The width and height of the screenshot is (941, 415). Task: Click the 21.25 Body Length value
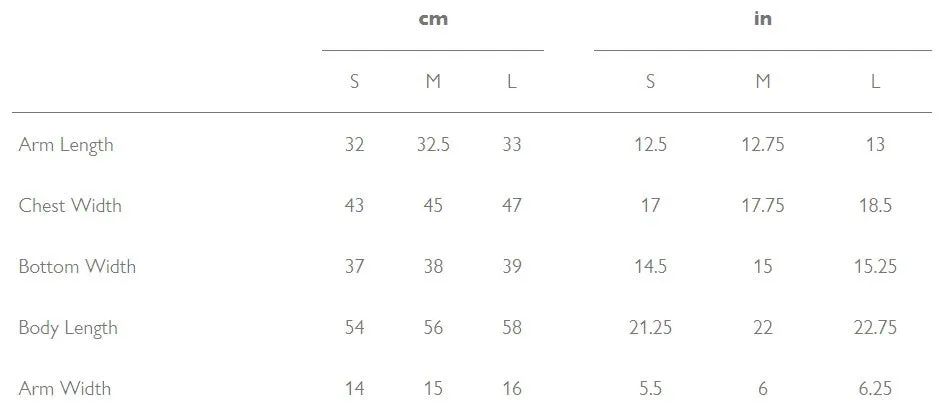(x=651, y=328)
